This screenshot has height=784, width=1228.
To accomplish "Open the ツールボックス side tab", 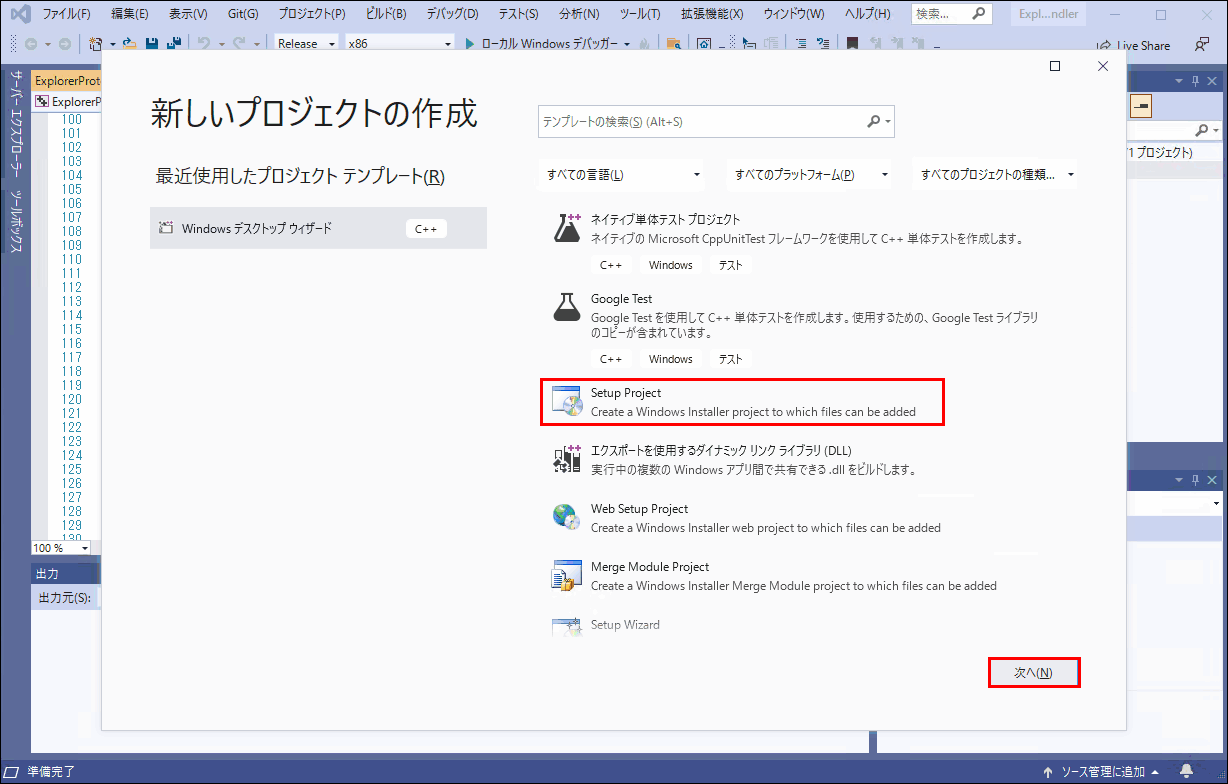I will click(x=15, y=221).
